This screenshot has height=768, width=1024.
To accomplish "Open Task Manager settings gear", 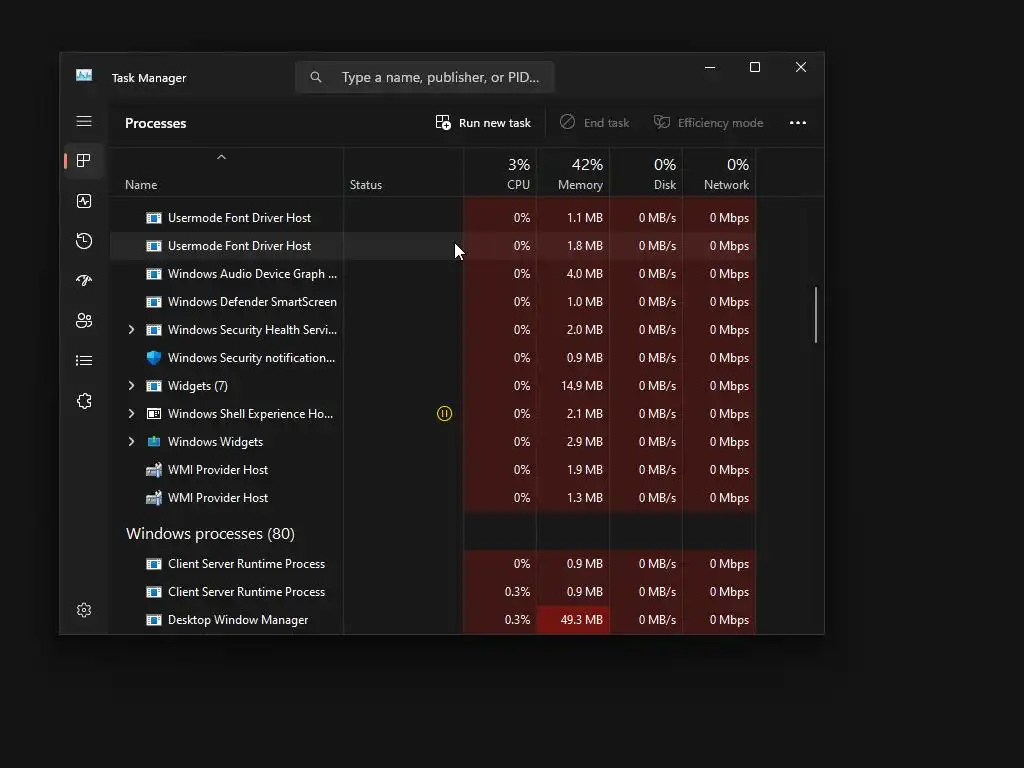I will coord(84,610).
